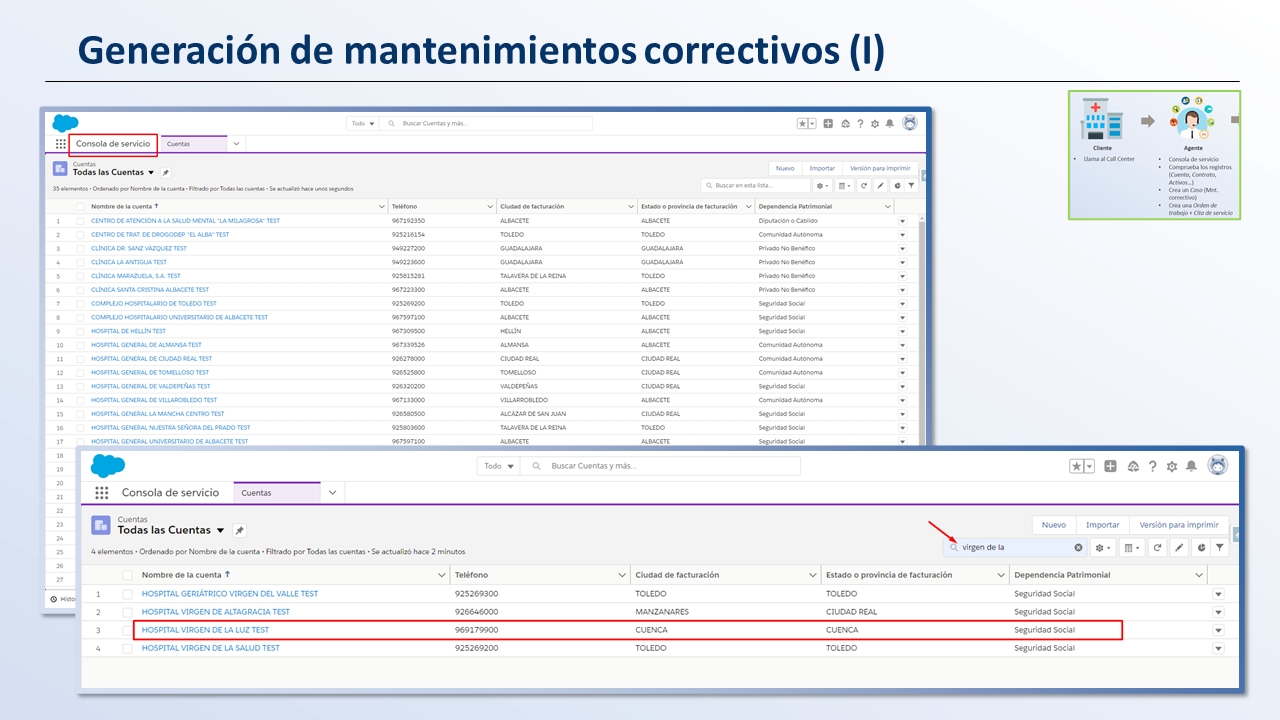Screen dimensions: 1280x720
Task: Click the Cliente and Agente flow diagram thumbnail
Action: 1154,155
